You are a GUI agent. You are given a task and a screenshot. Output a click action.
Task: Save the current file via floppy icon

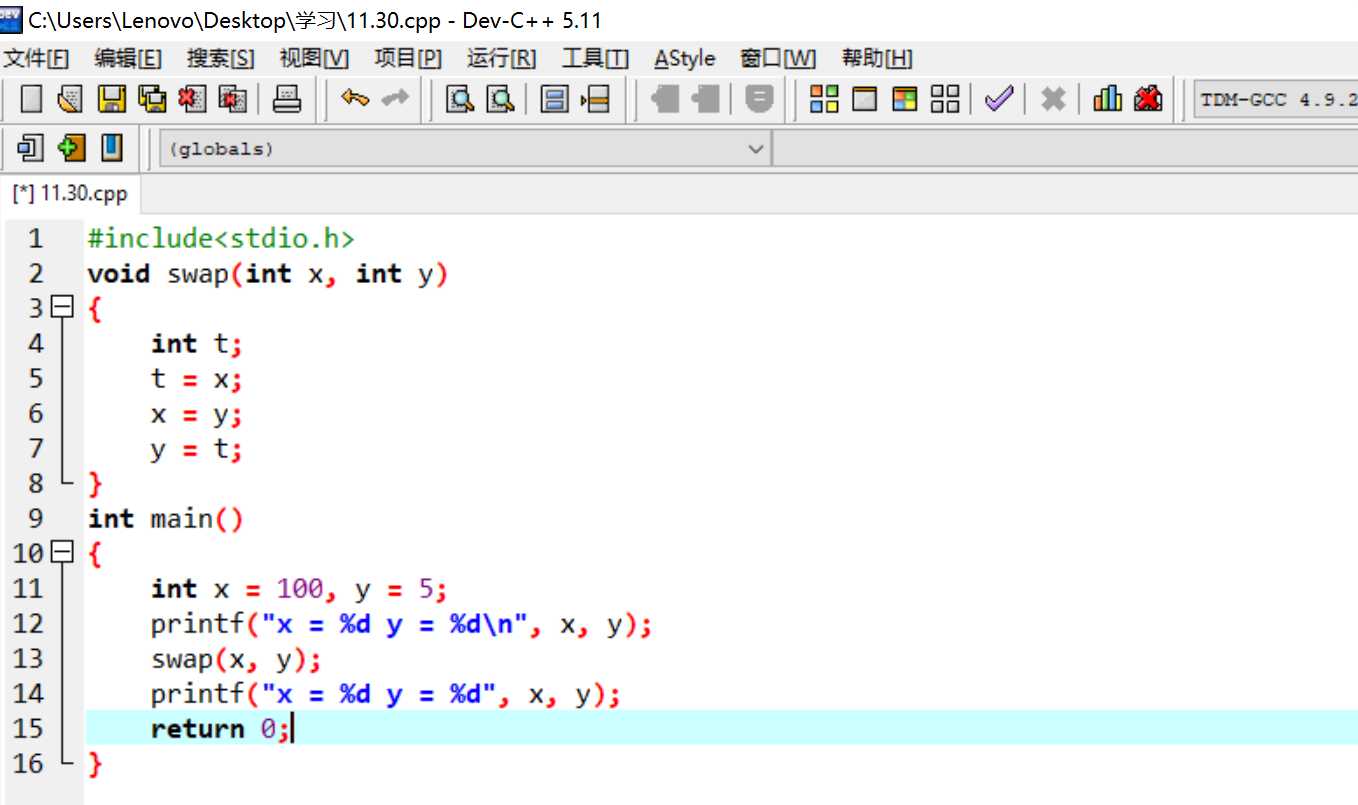pyautogui.click(x=111, y=99)
